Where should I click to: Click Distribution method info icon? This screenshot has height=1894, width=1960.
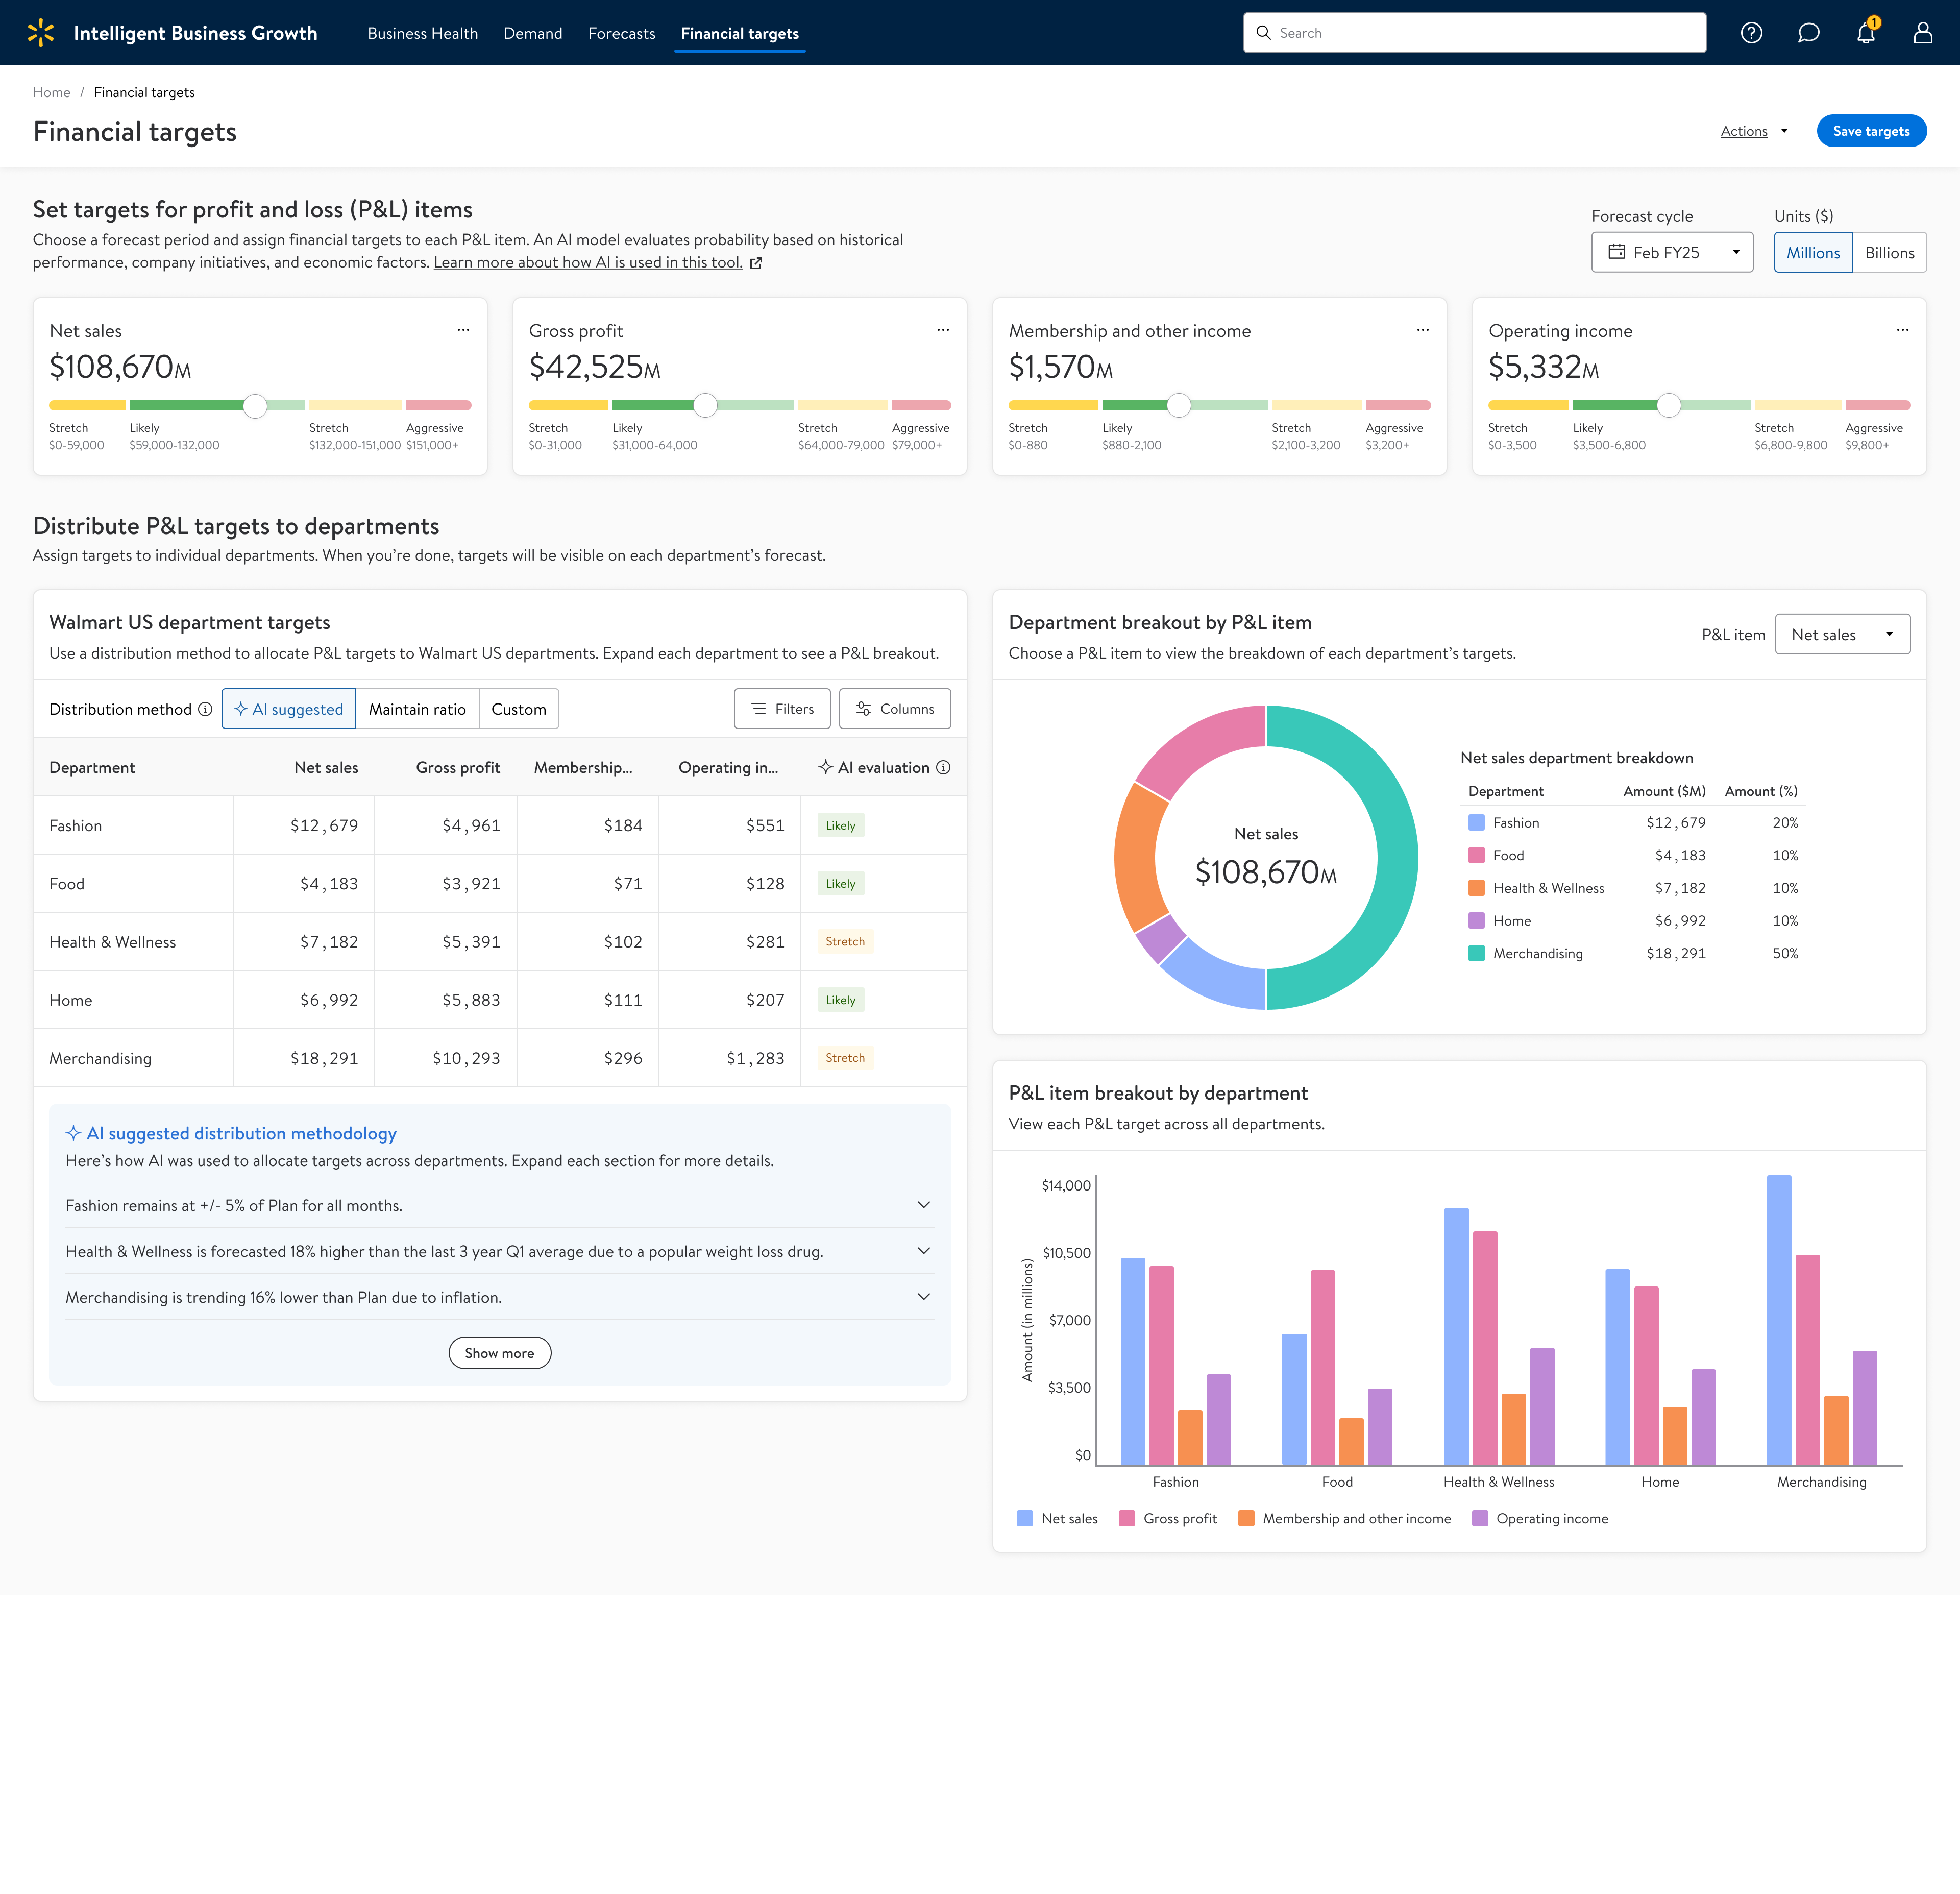[205, 709]
